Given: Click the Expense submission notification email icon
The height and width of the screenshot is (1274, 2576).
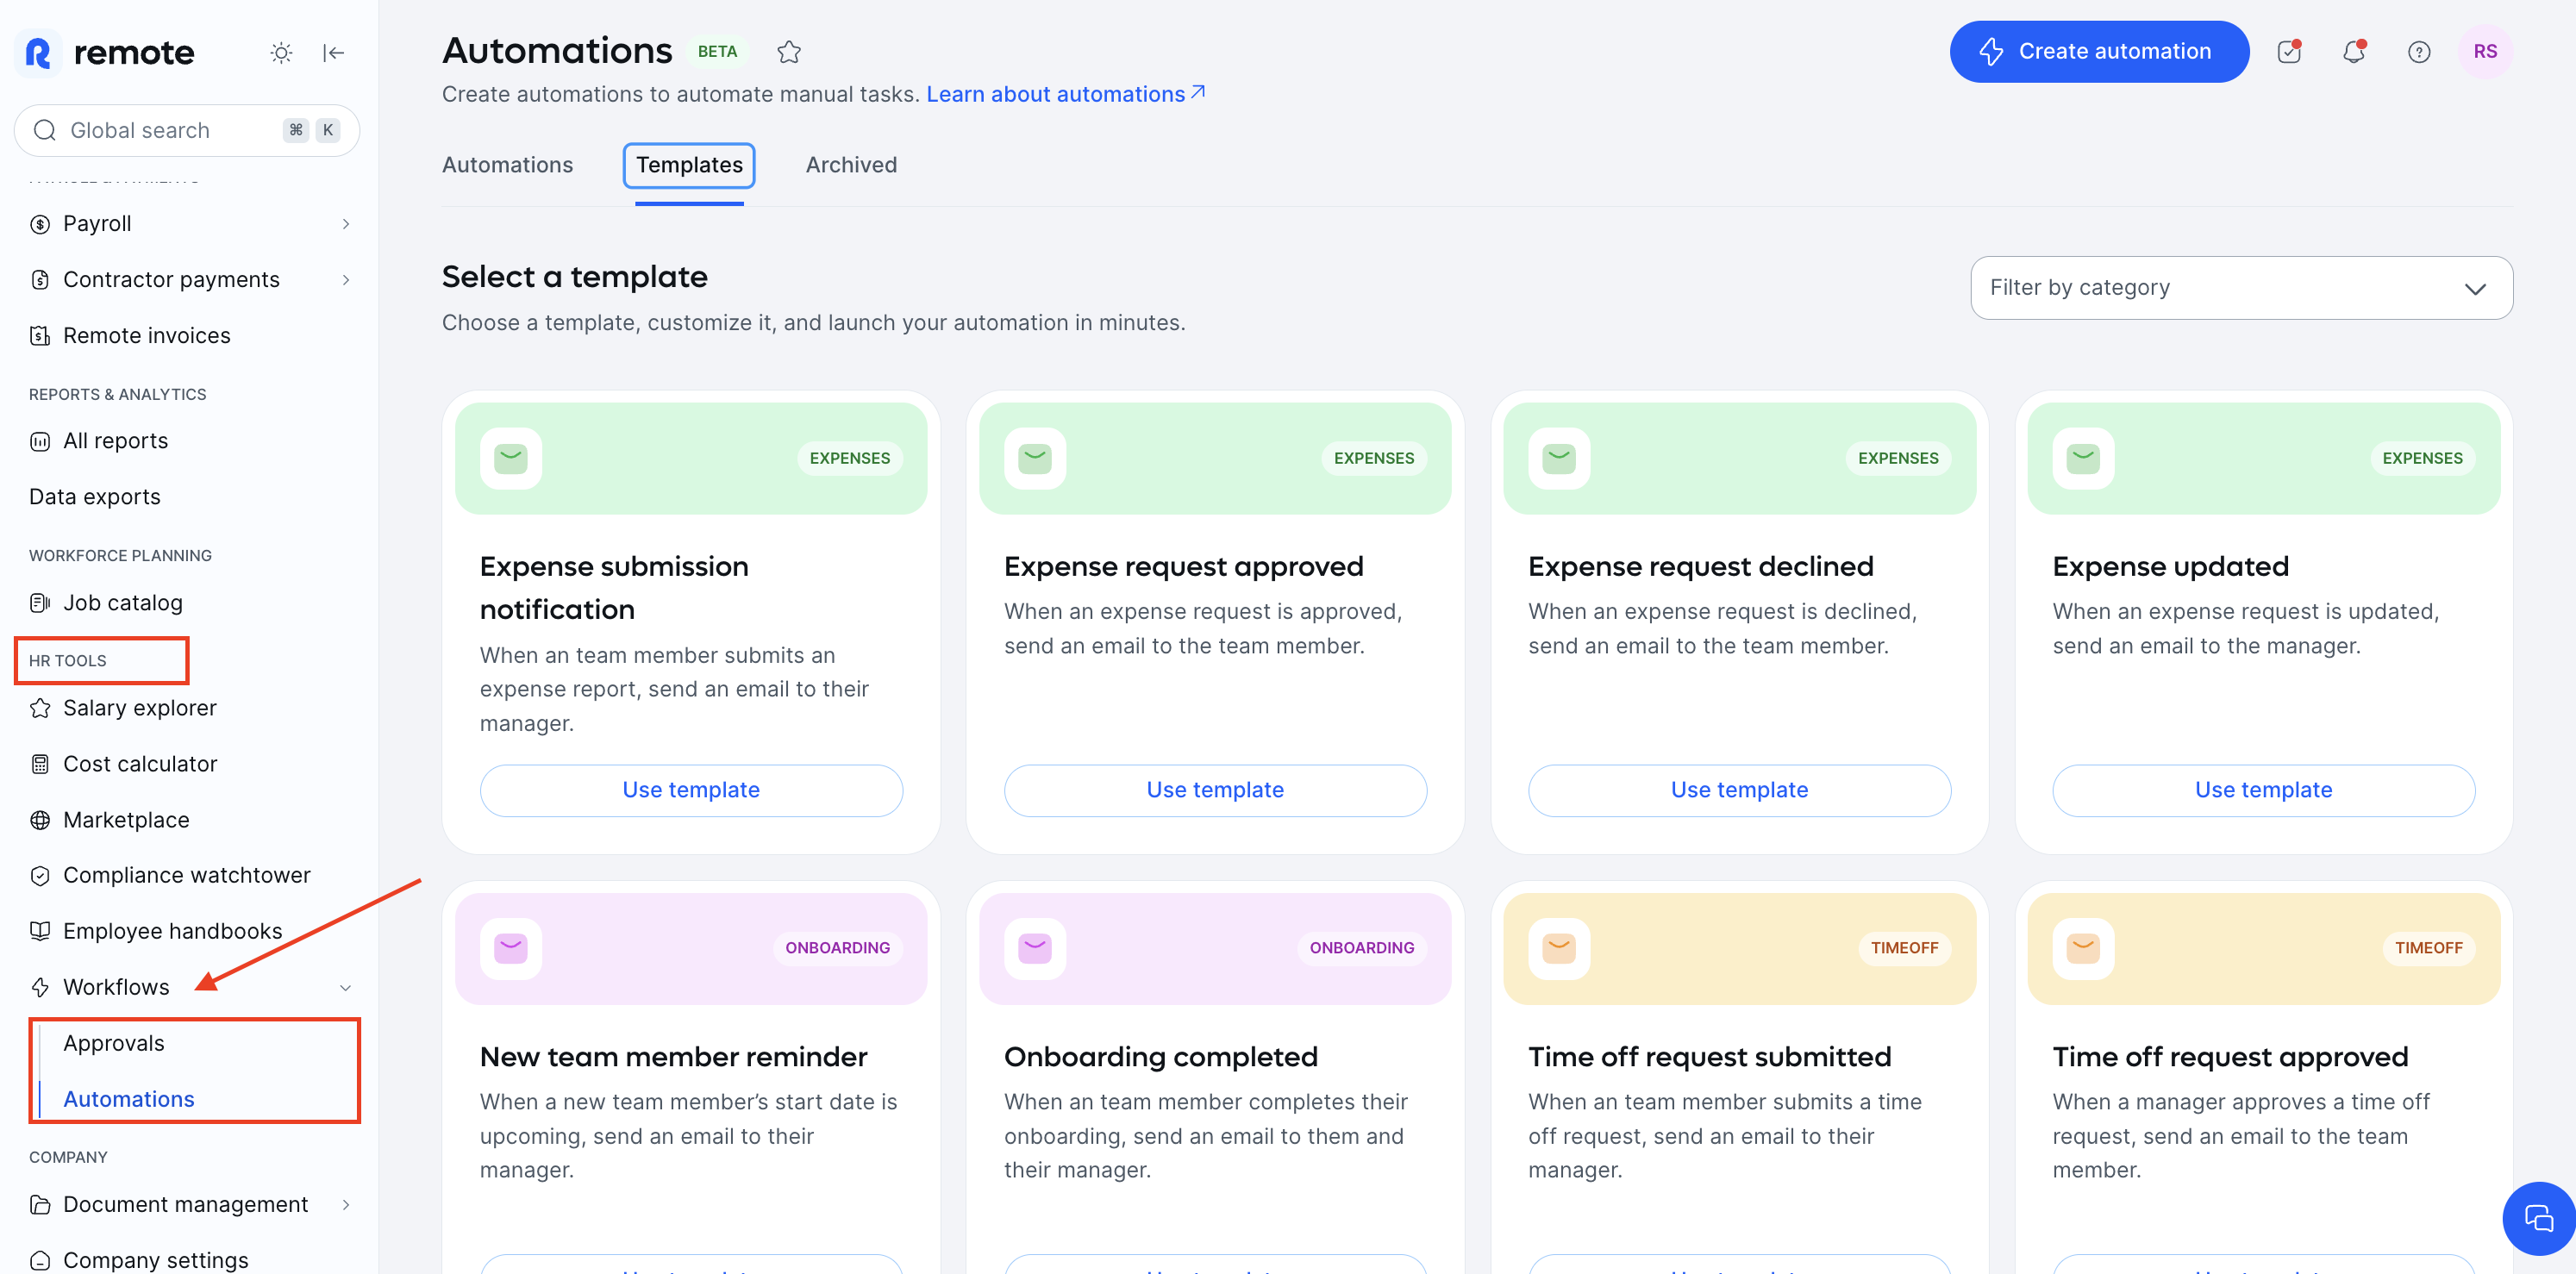Looking at the screenshot, I should pos(511,459).
